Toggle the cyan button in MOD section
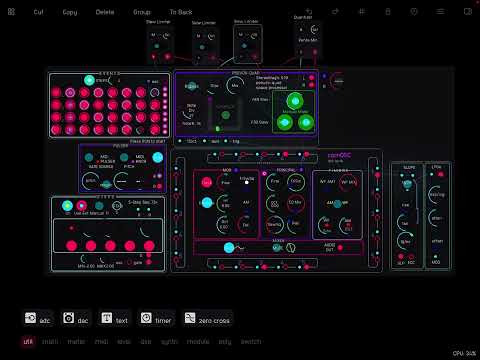The image size is (480, 360). (x=207, y=203)
